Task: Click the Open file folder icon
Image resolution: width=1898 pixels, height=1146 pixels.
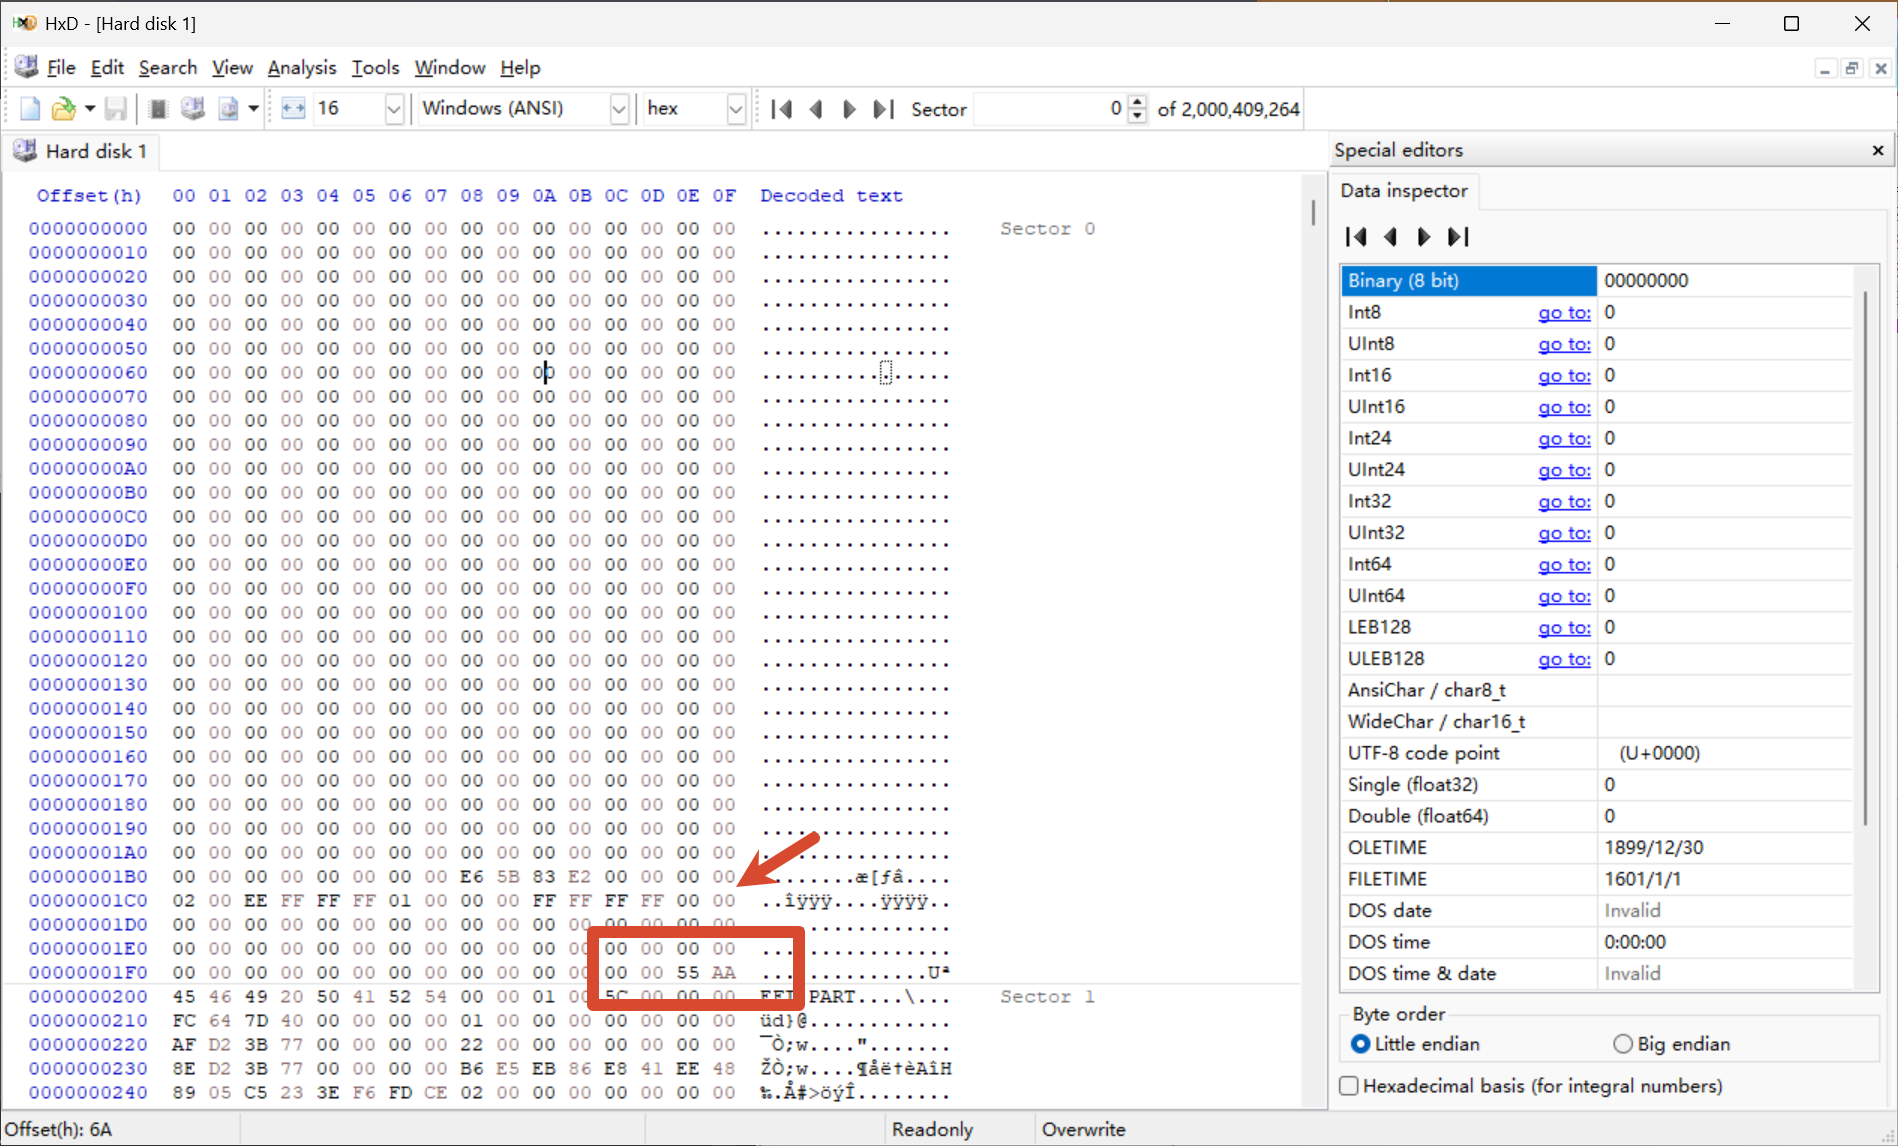Action: (x=63, y=109)
